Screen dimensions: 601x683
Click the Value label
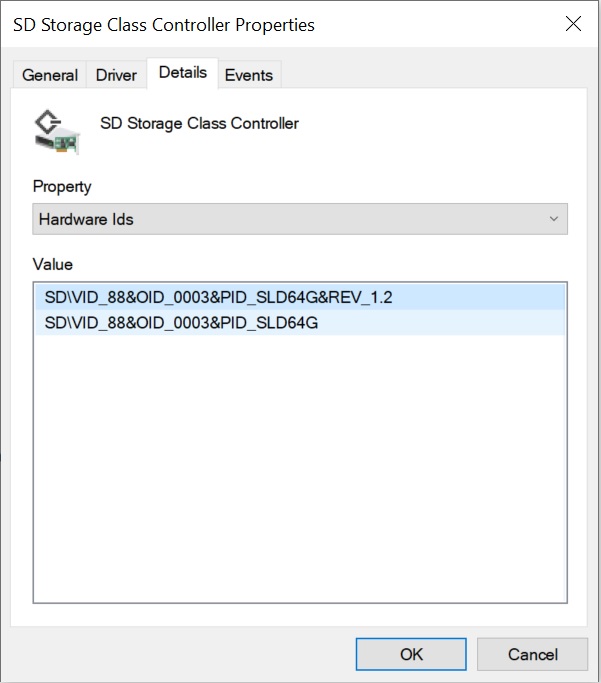pos(53,264)
